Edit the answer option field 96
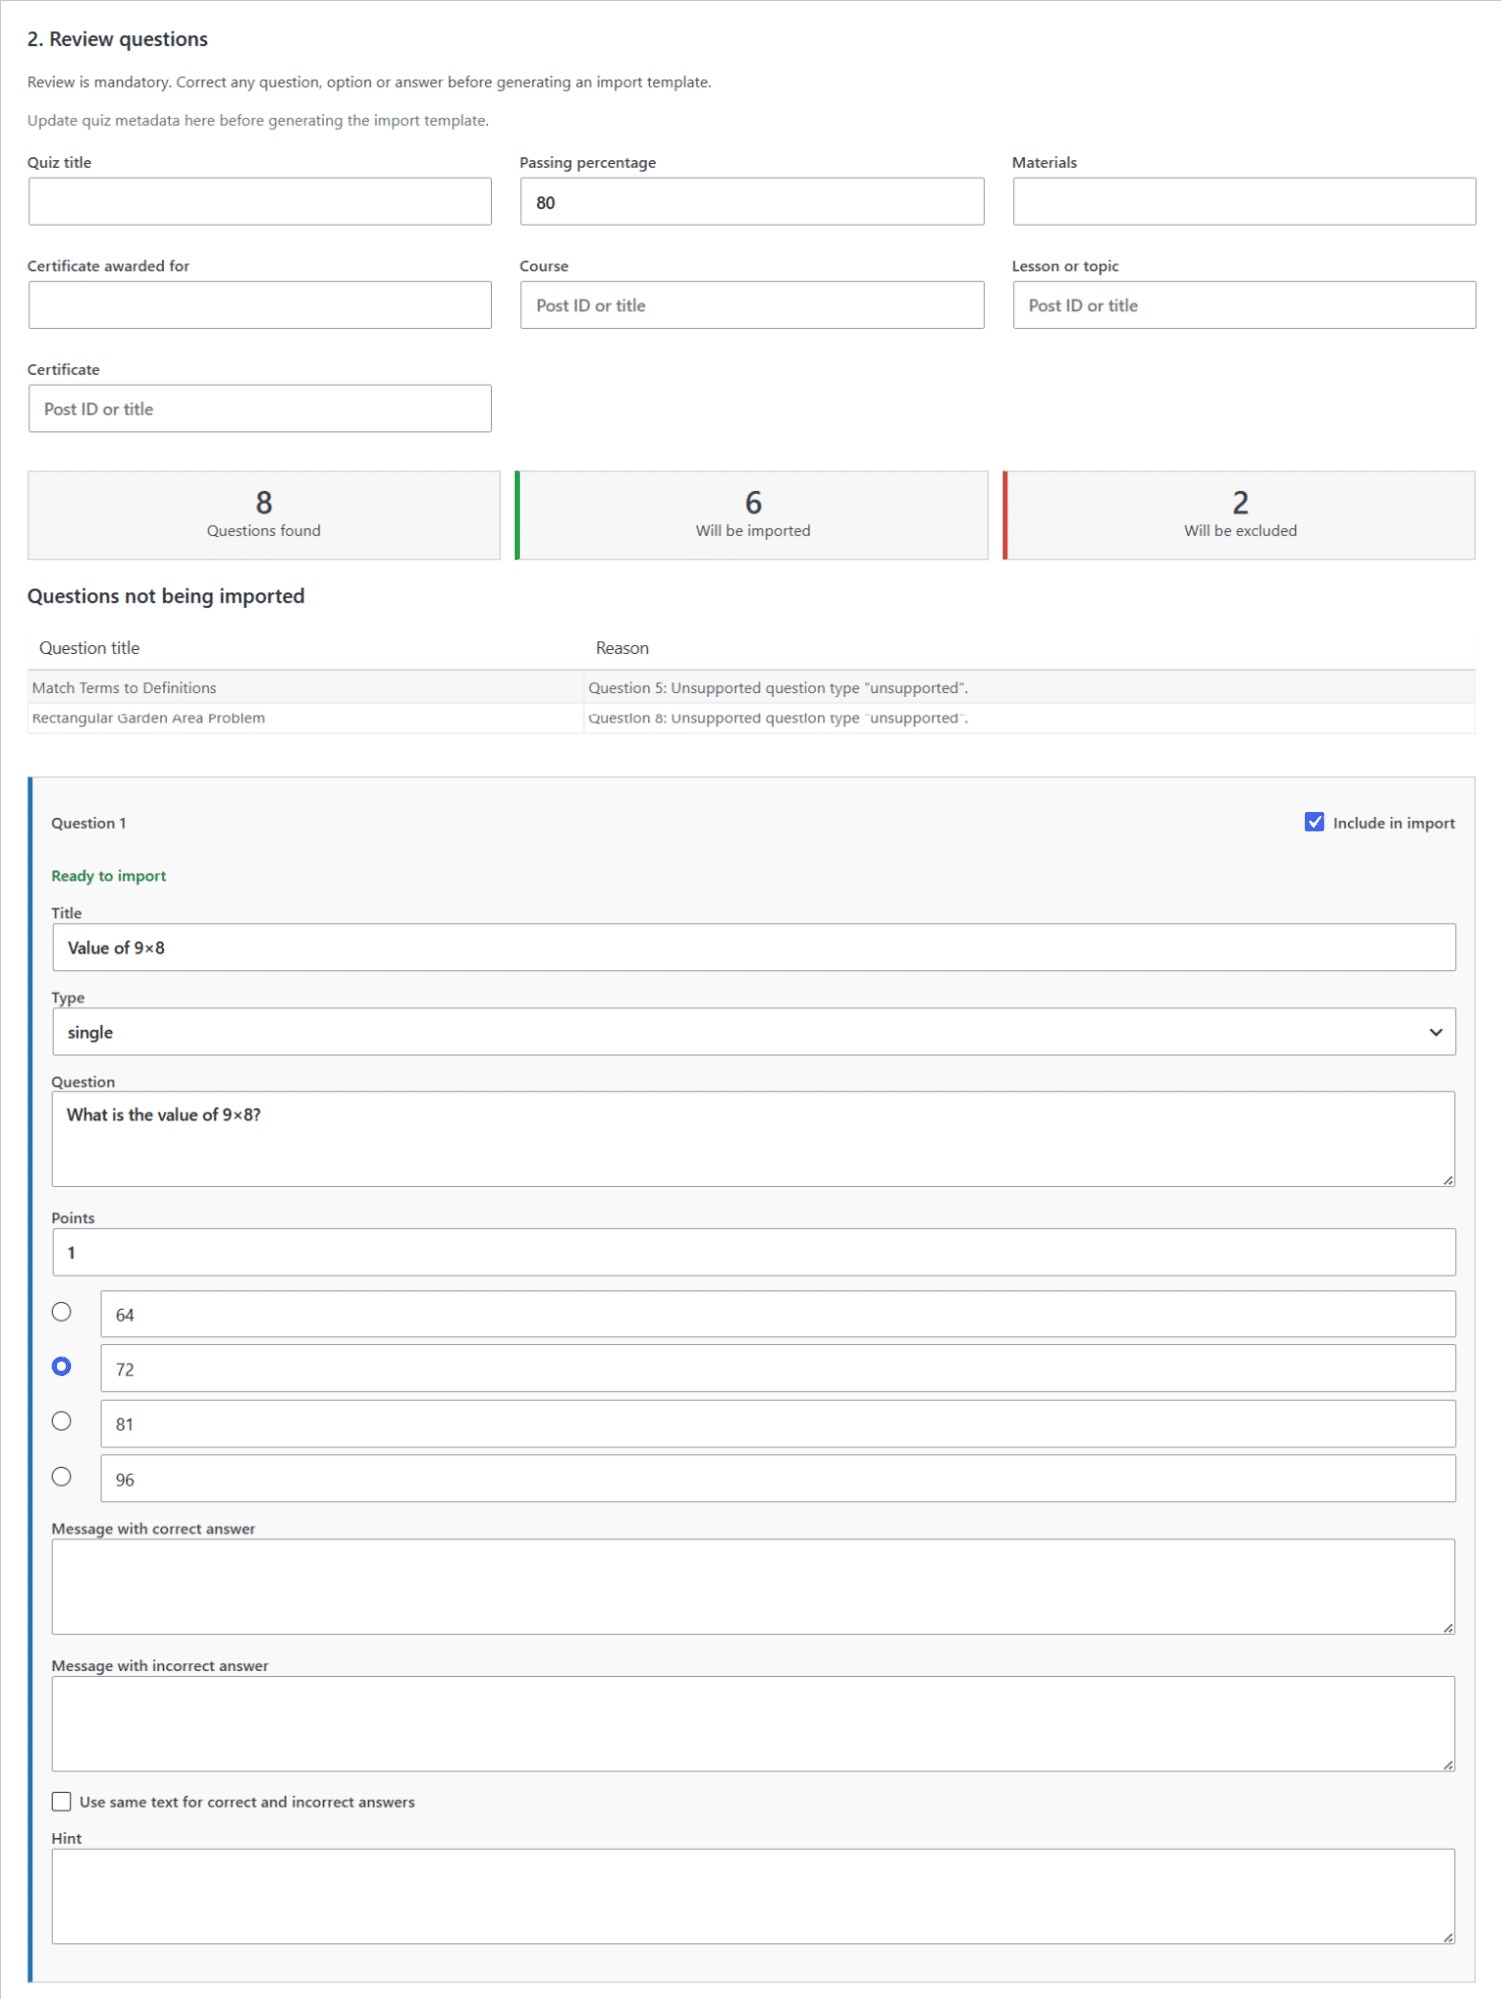This screenshot has height=1999, width=1502. (x=778, y=1478)
